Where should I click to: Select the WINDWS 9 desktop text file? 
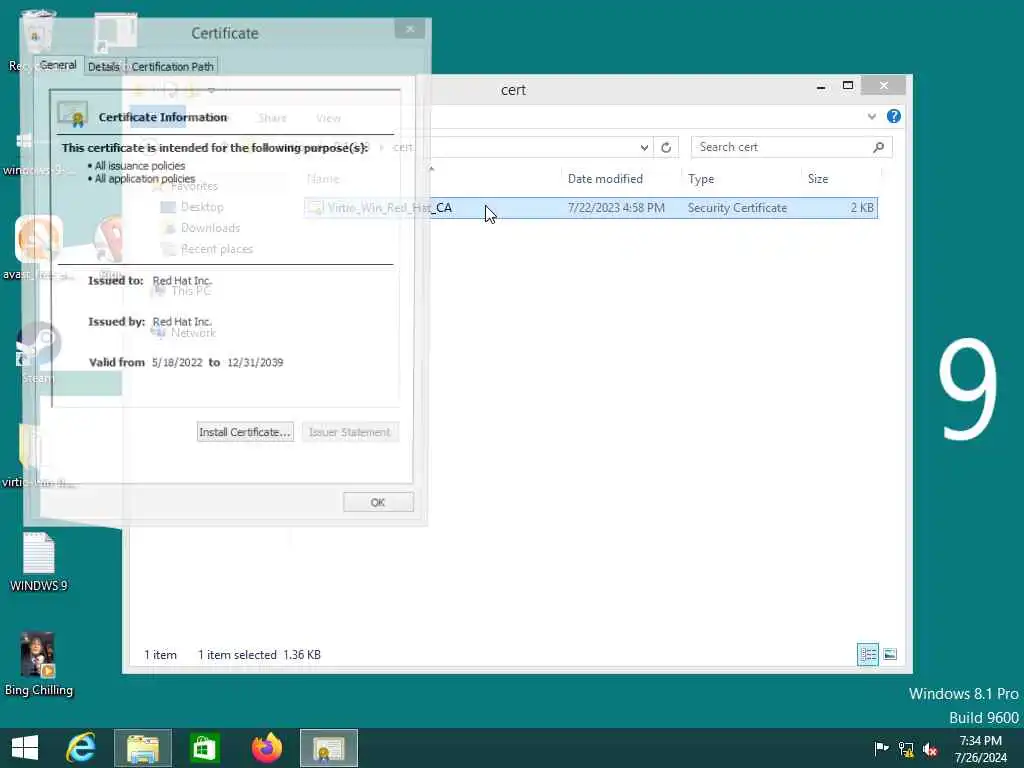coord(39,562)
